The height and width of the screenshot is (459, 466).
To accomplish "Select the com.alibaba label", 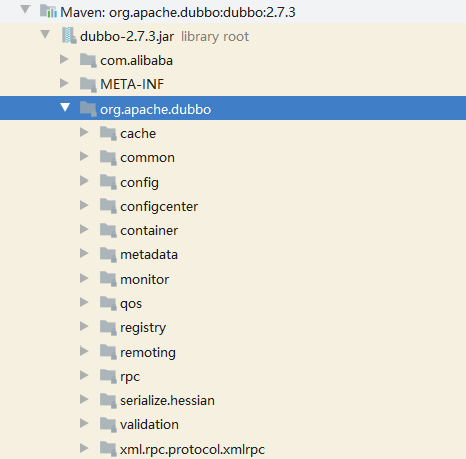I will click(x=137, y=61).
